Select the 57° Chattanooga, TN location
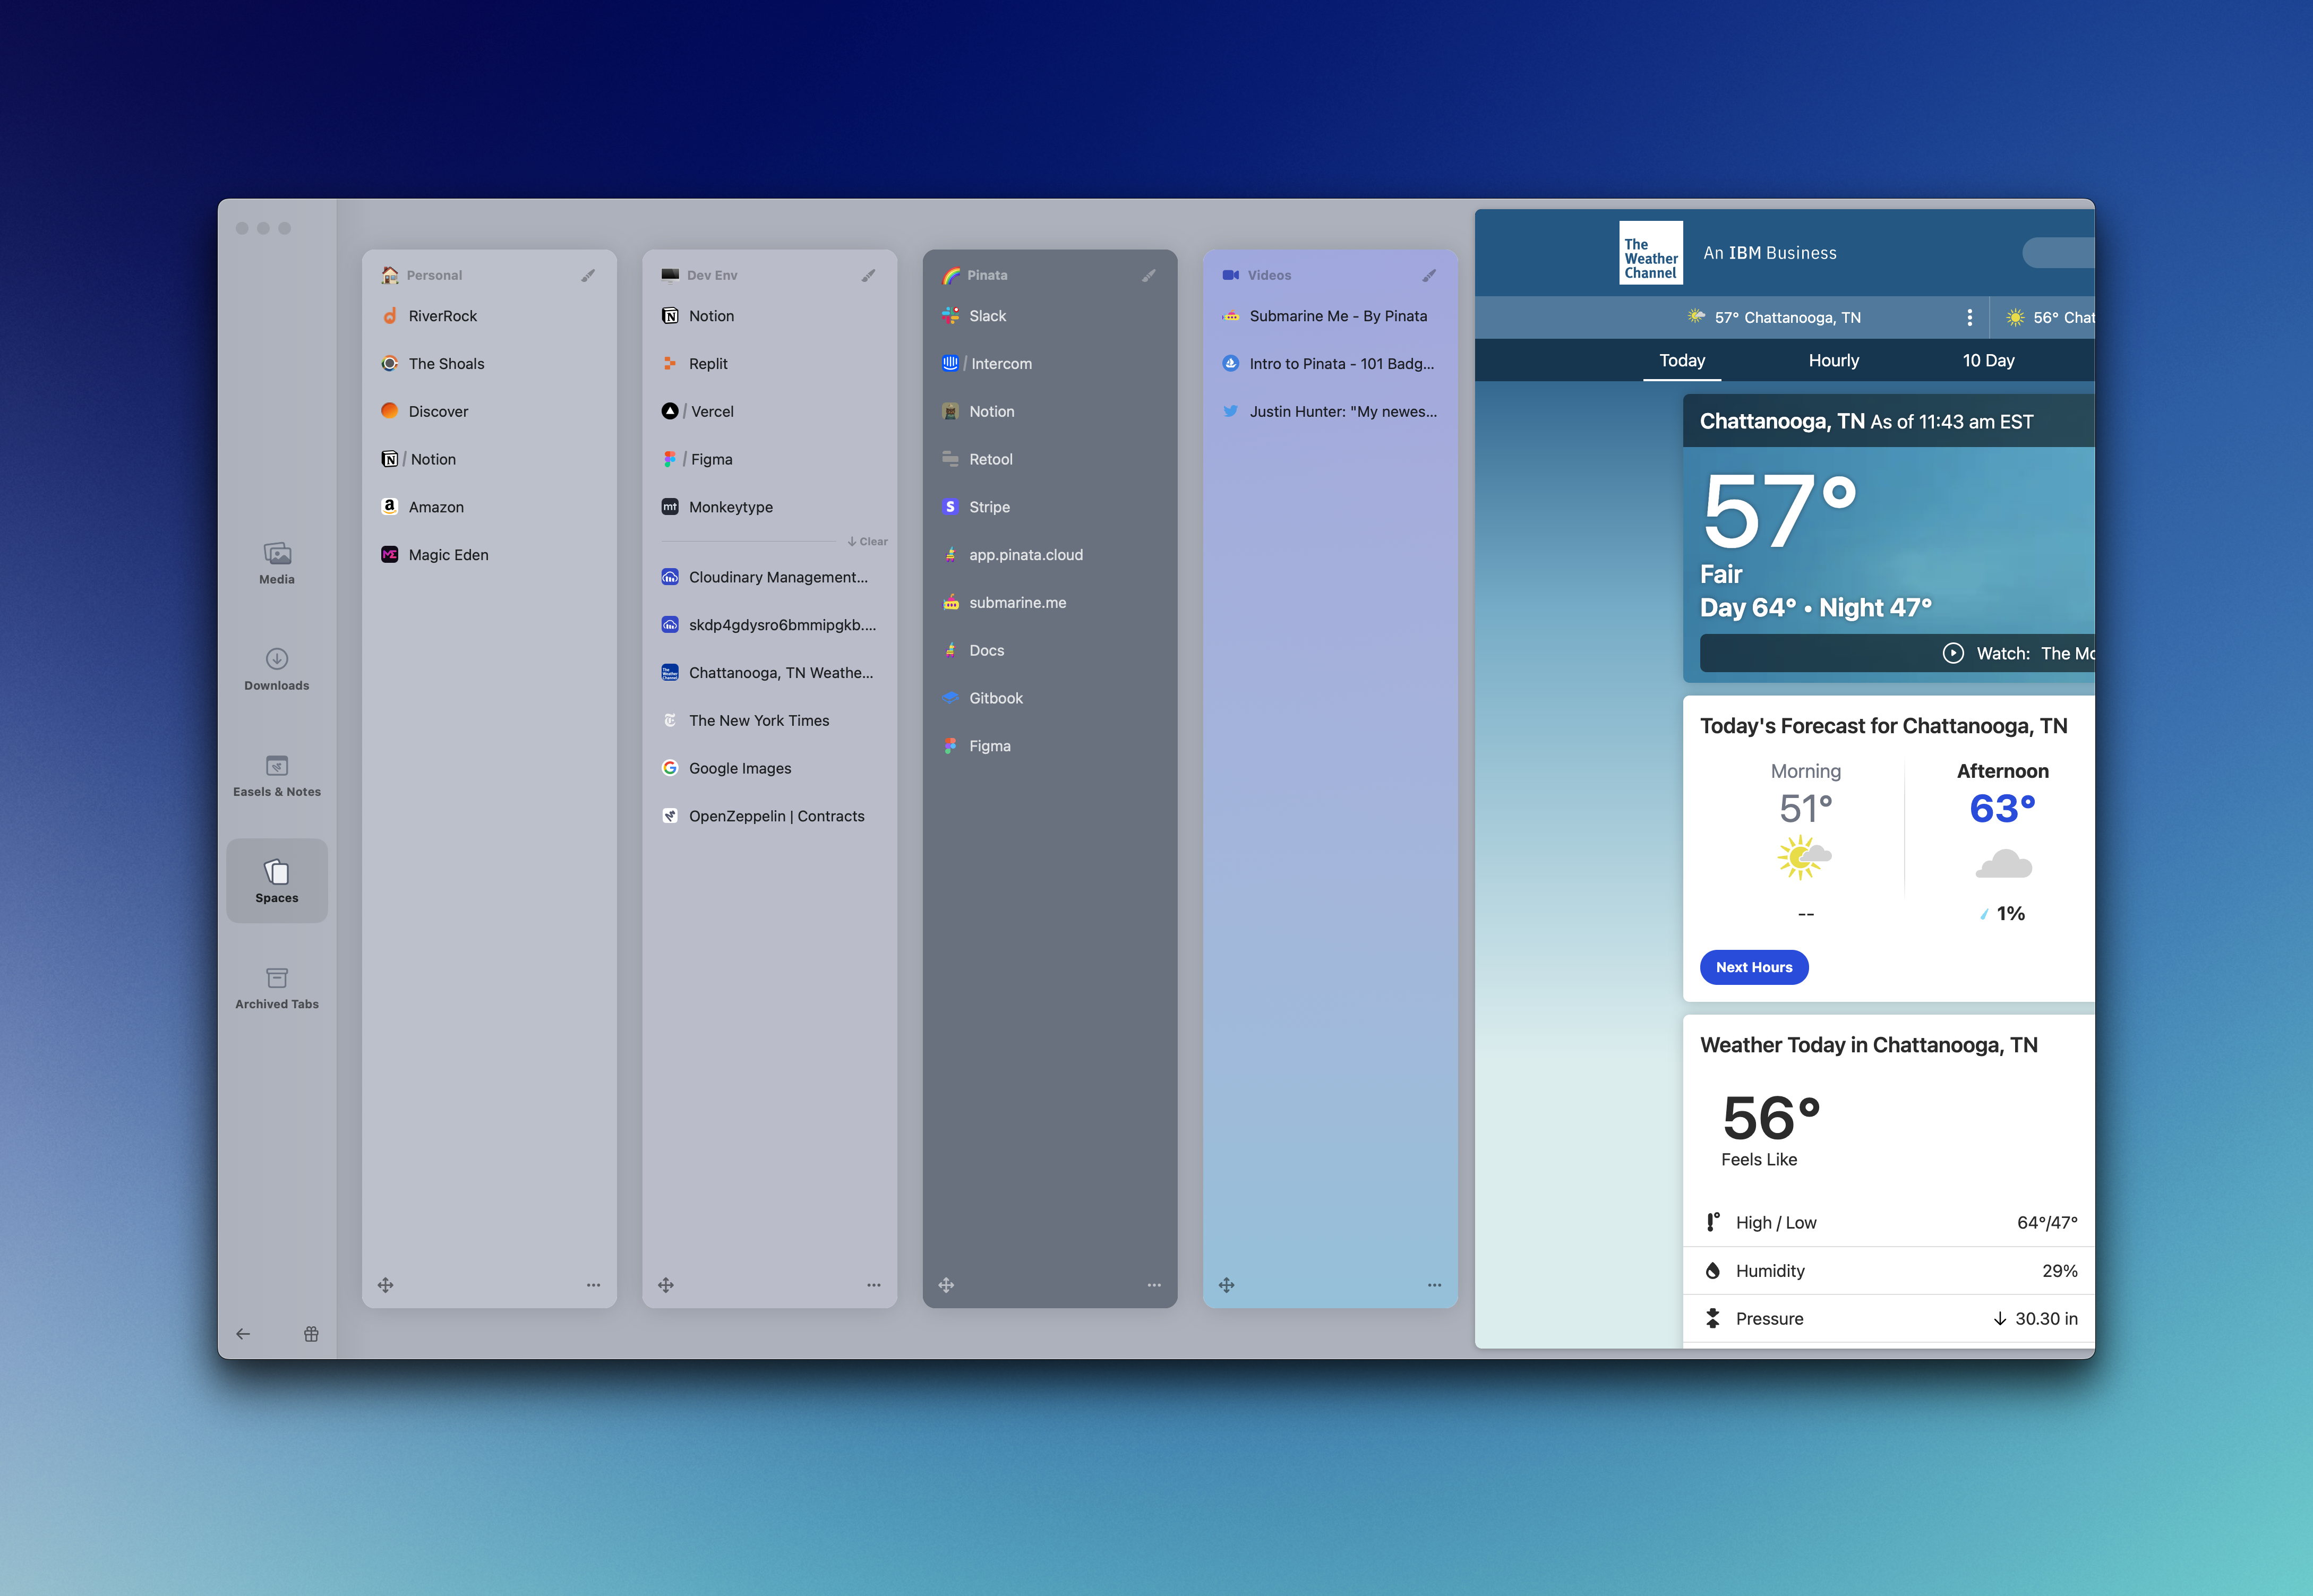This screenshot has width=2313, height=1596. click(1775, 317)
